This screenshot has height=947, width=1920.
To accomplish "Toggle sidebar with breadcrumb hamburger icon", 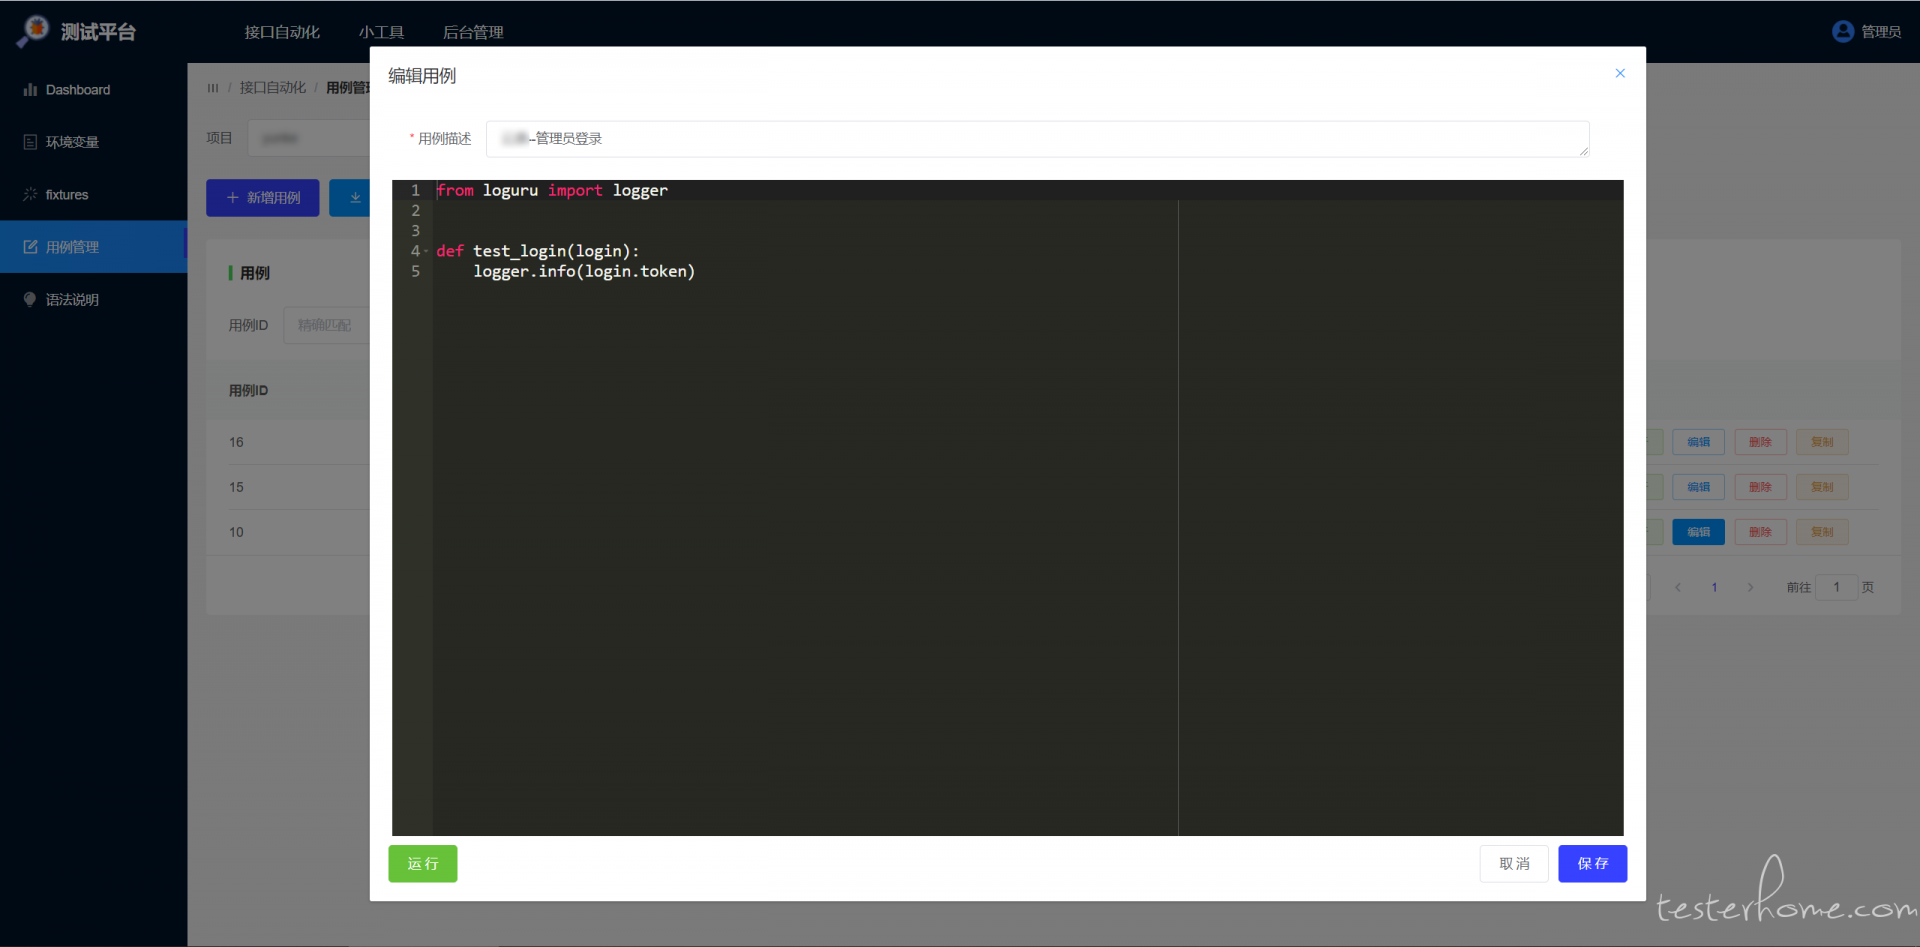I will (x=213, y=88).
